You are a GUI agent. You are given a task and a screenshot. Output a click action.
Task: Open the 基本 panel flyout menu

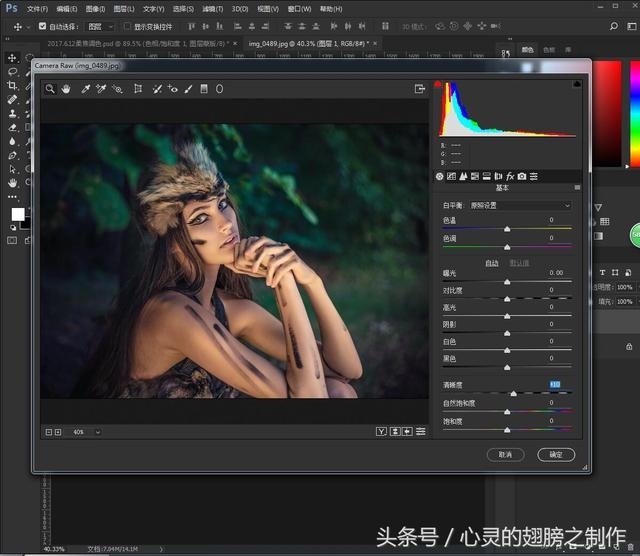click(x=577, y=187)
